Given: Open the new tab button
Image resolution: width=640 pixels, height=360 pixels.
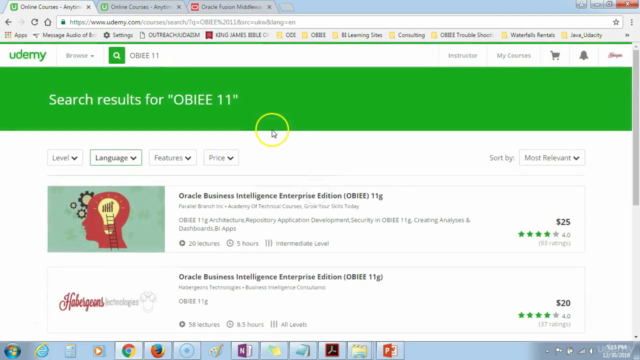Looking at the screenshot, I should 287,7.
